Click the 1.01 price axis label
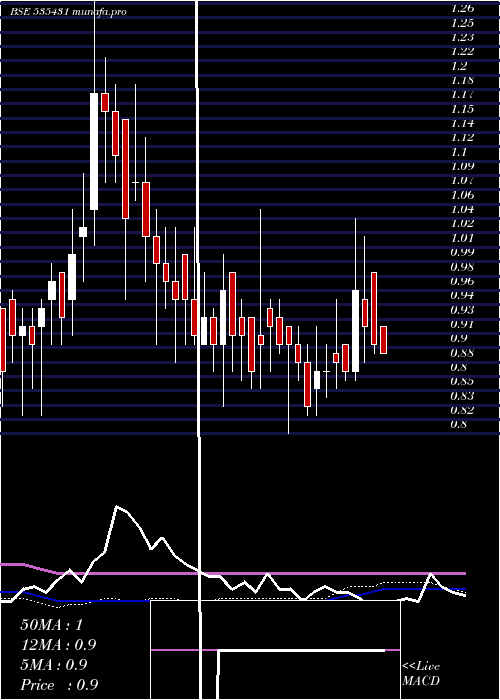500x700 pixels. click(x=462, y=238)
